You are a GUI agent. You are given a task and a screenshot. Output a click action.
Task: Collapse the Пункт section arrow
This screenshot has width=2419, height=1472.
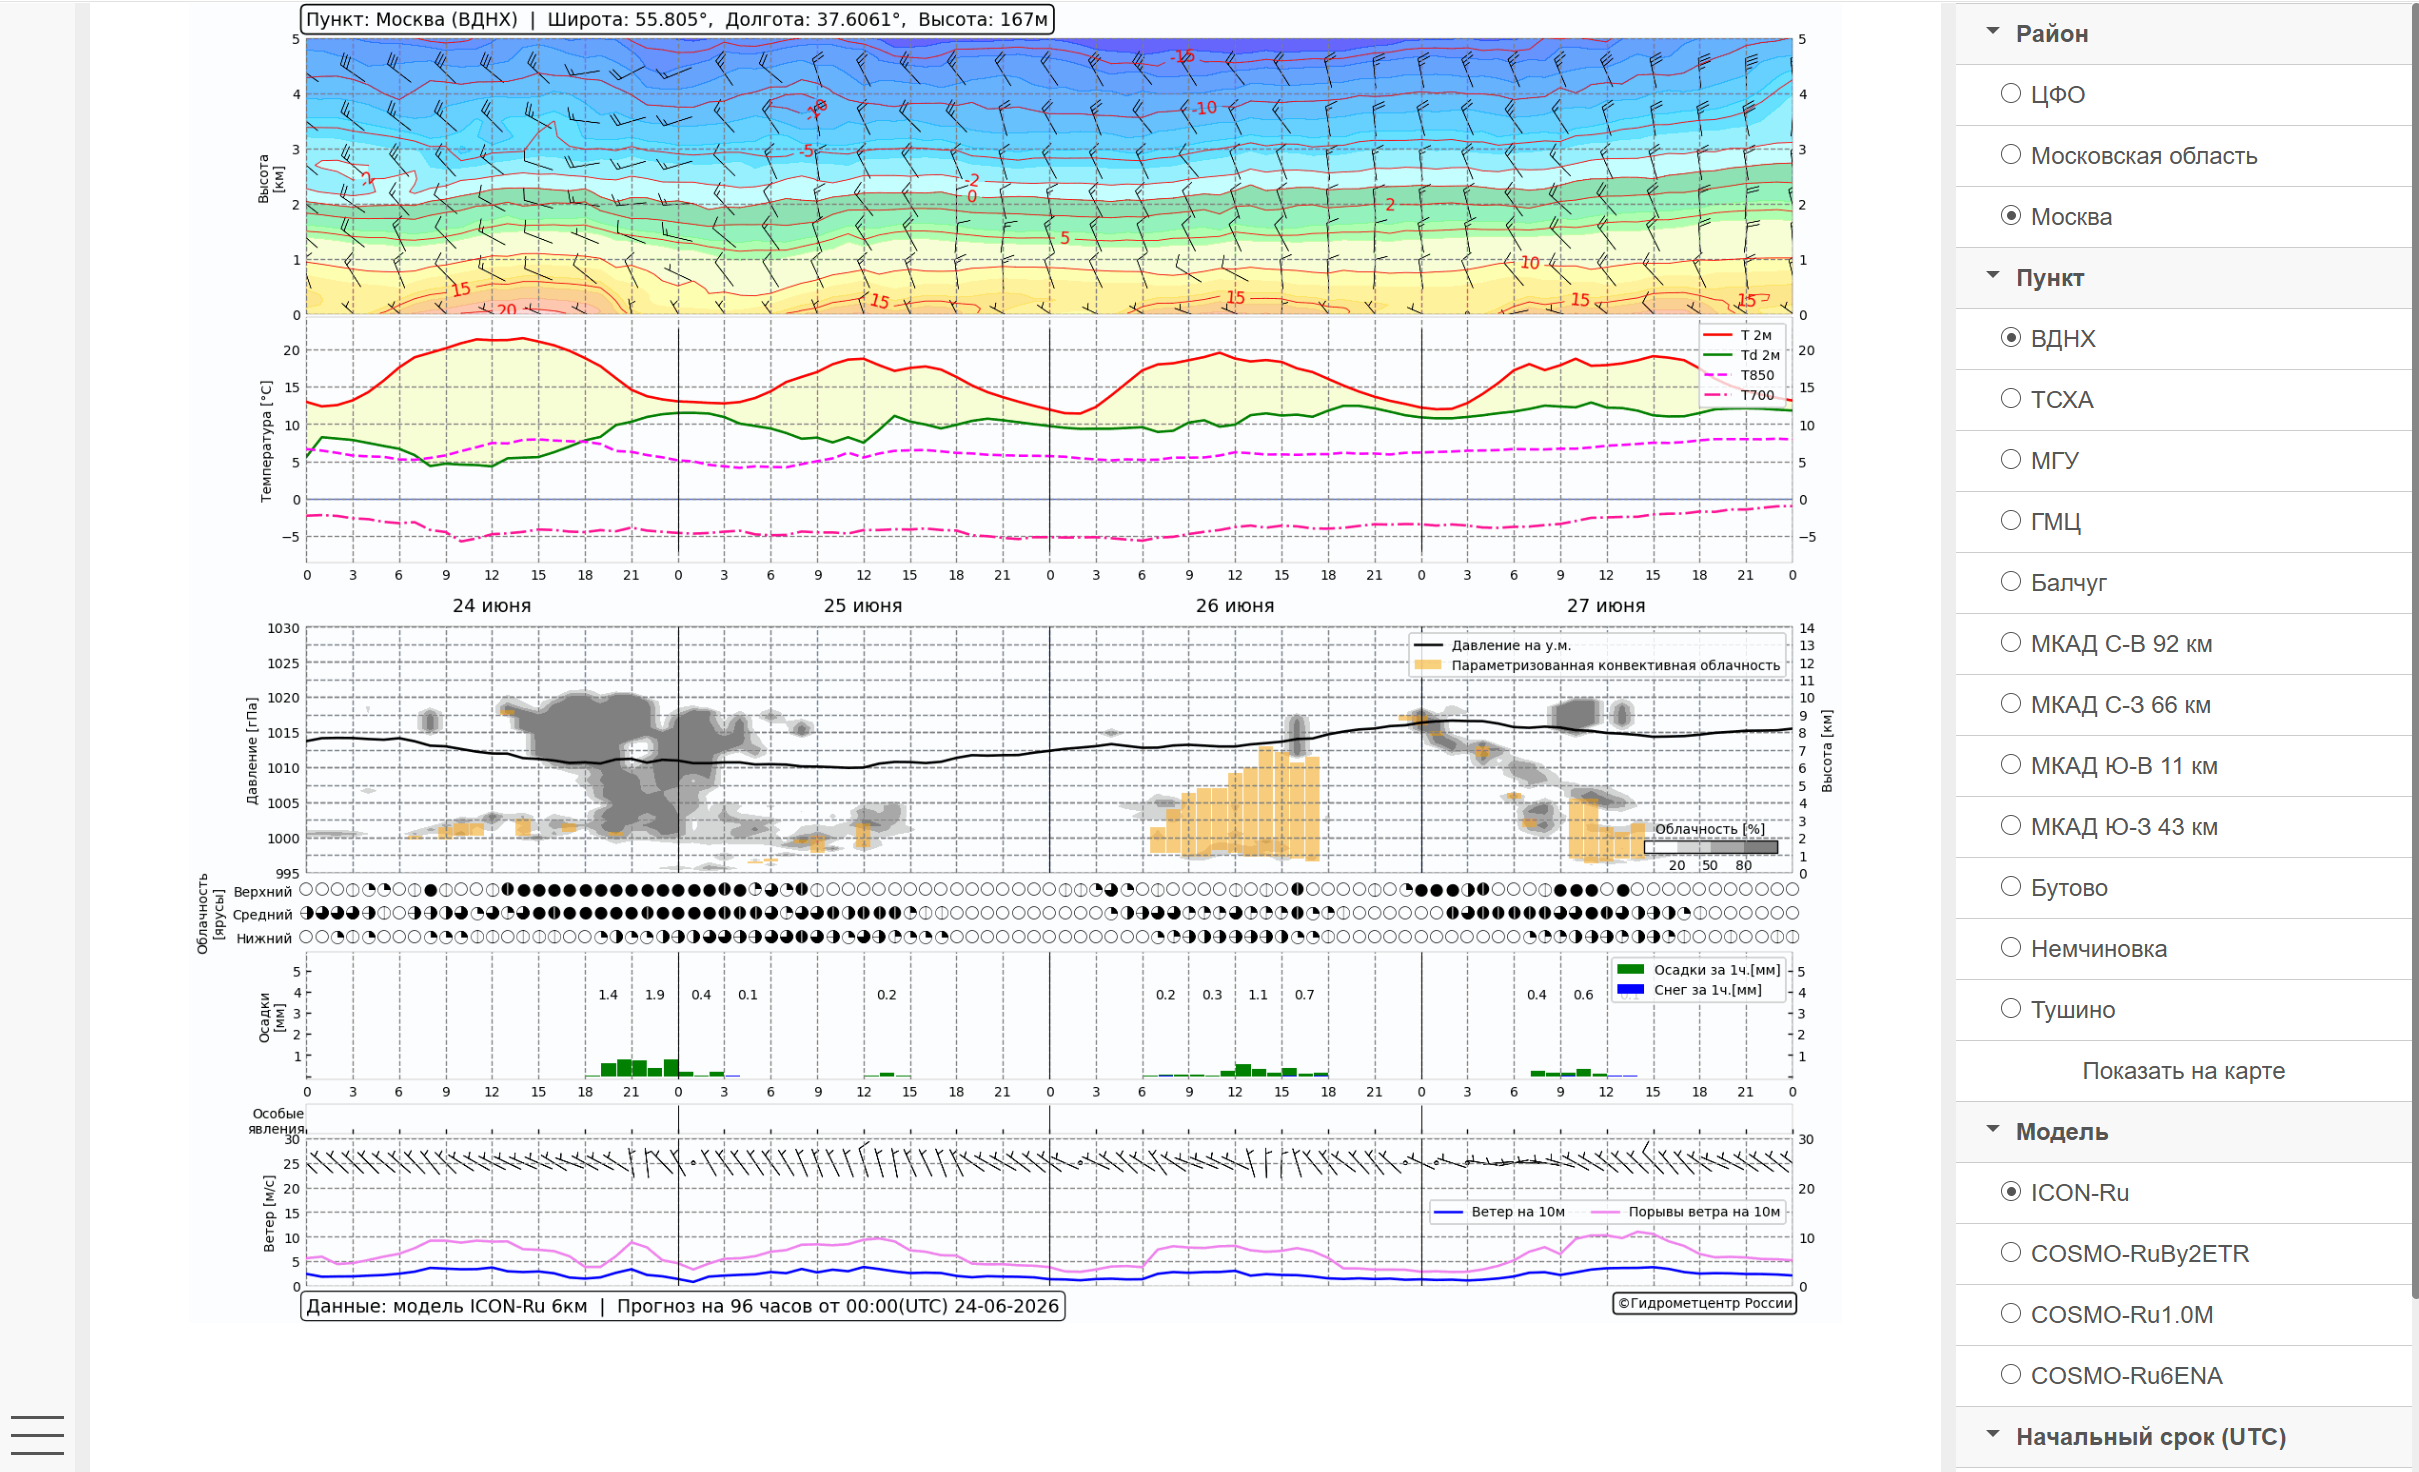[1993, 276]
